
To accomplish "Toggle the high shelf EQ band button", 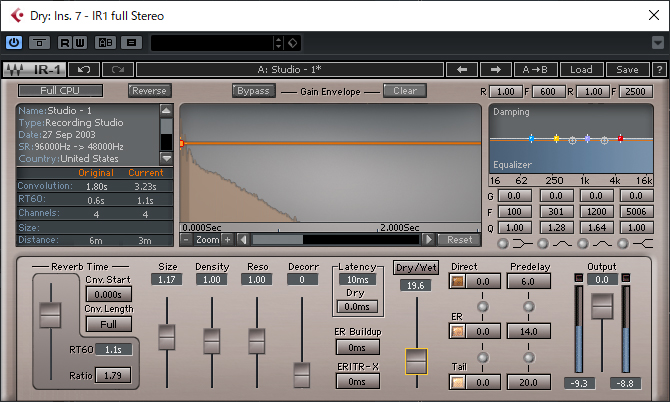I will (623, 244).
